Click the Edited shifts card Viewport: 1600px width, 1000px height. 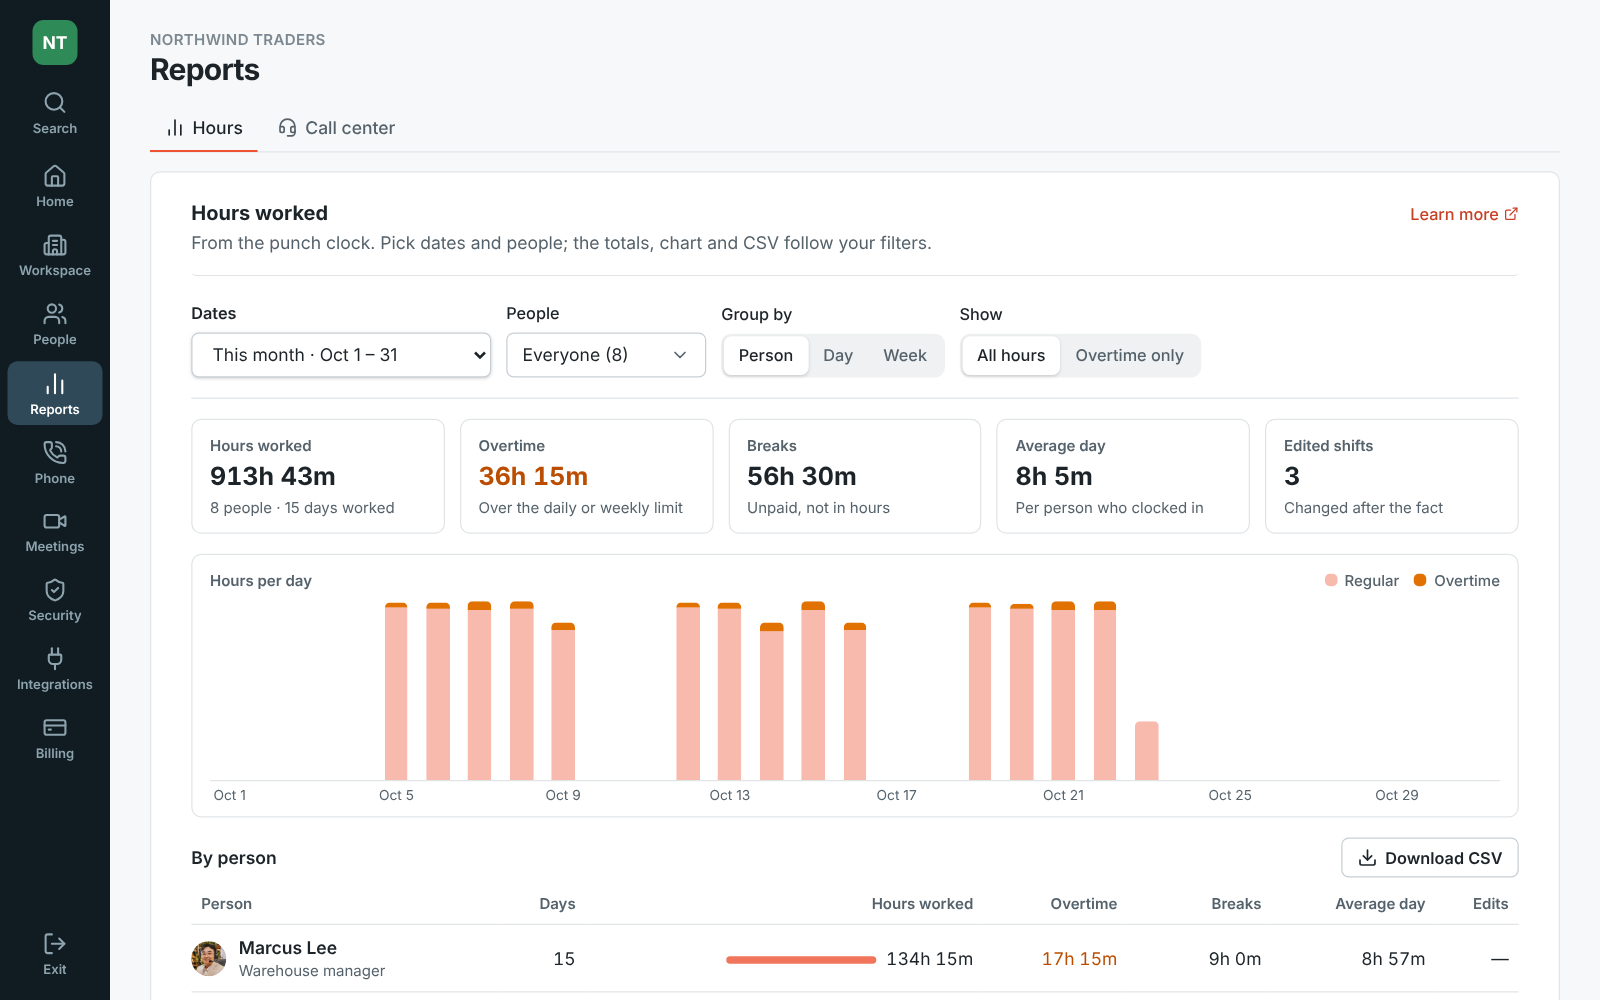click(1392, 476)
